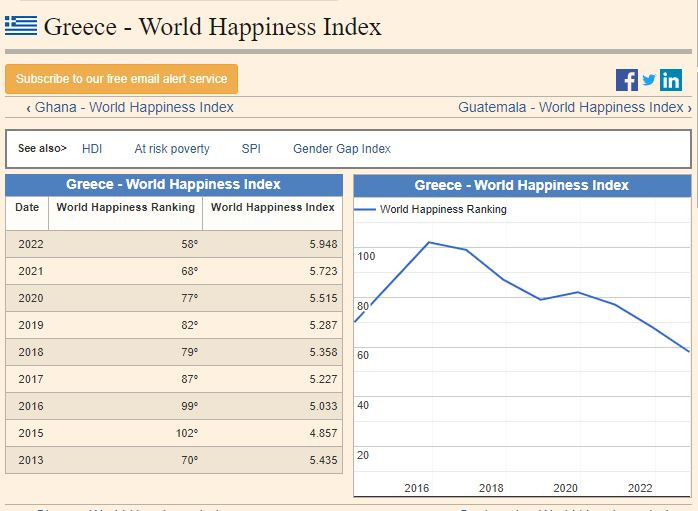The width and height of the screenshot is (698, 511).
Task: Go to Guatemala - World Happiness Index
Action: (x=574, y=107)
